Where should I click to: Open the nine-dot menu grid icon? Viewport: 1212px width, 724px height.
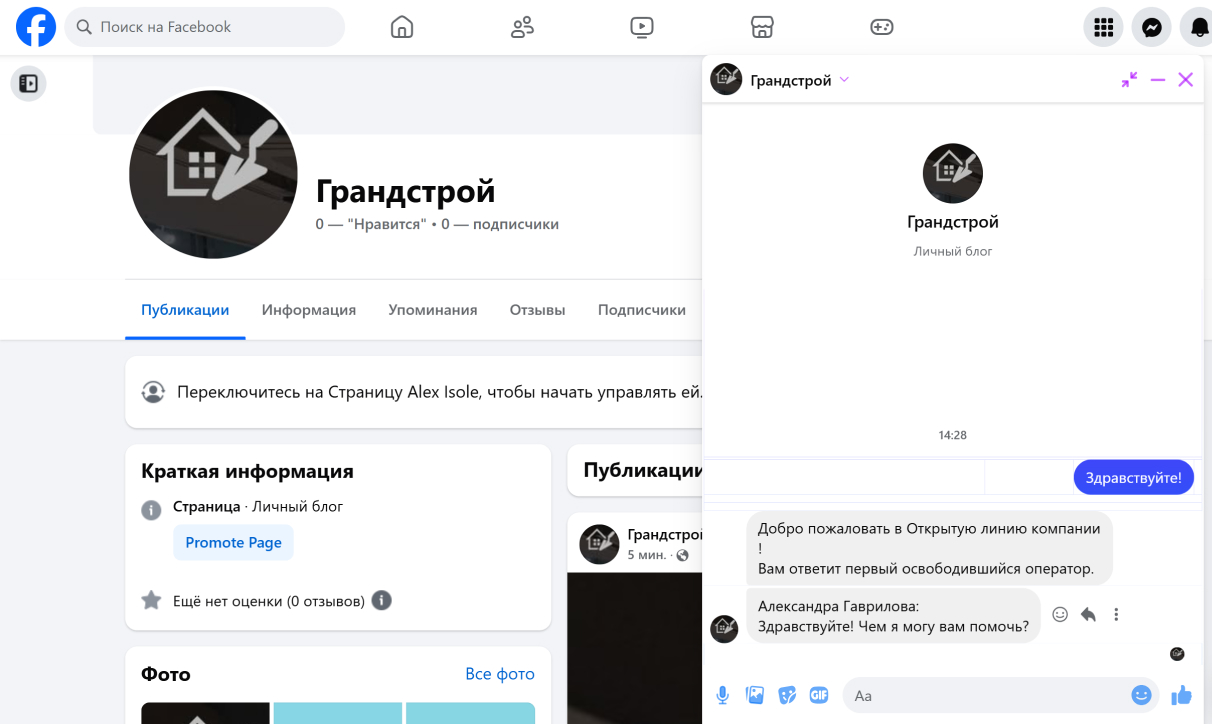pos(1104,27)
